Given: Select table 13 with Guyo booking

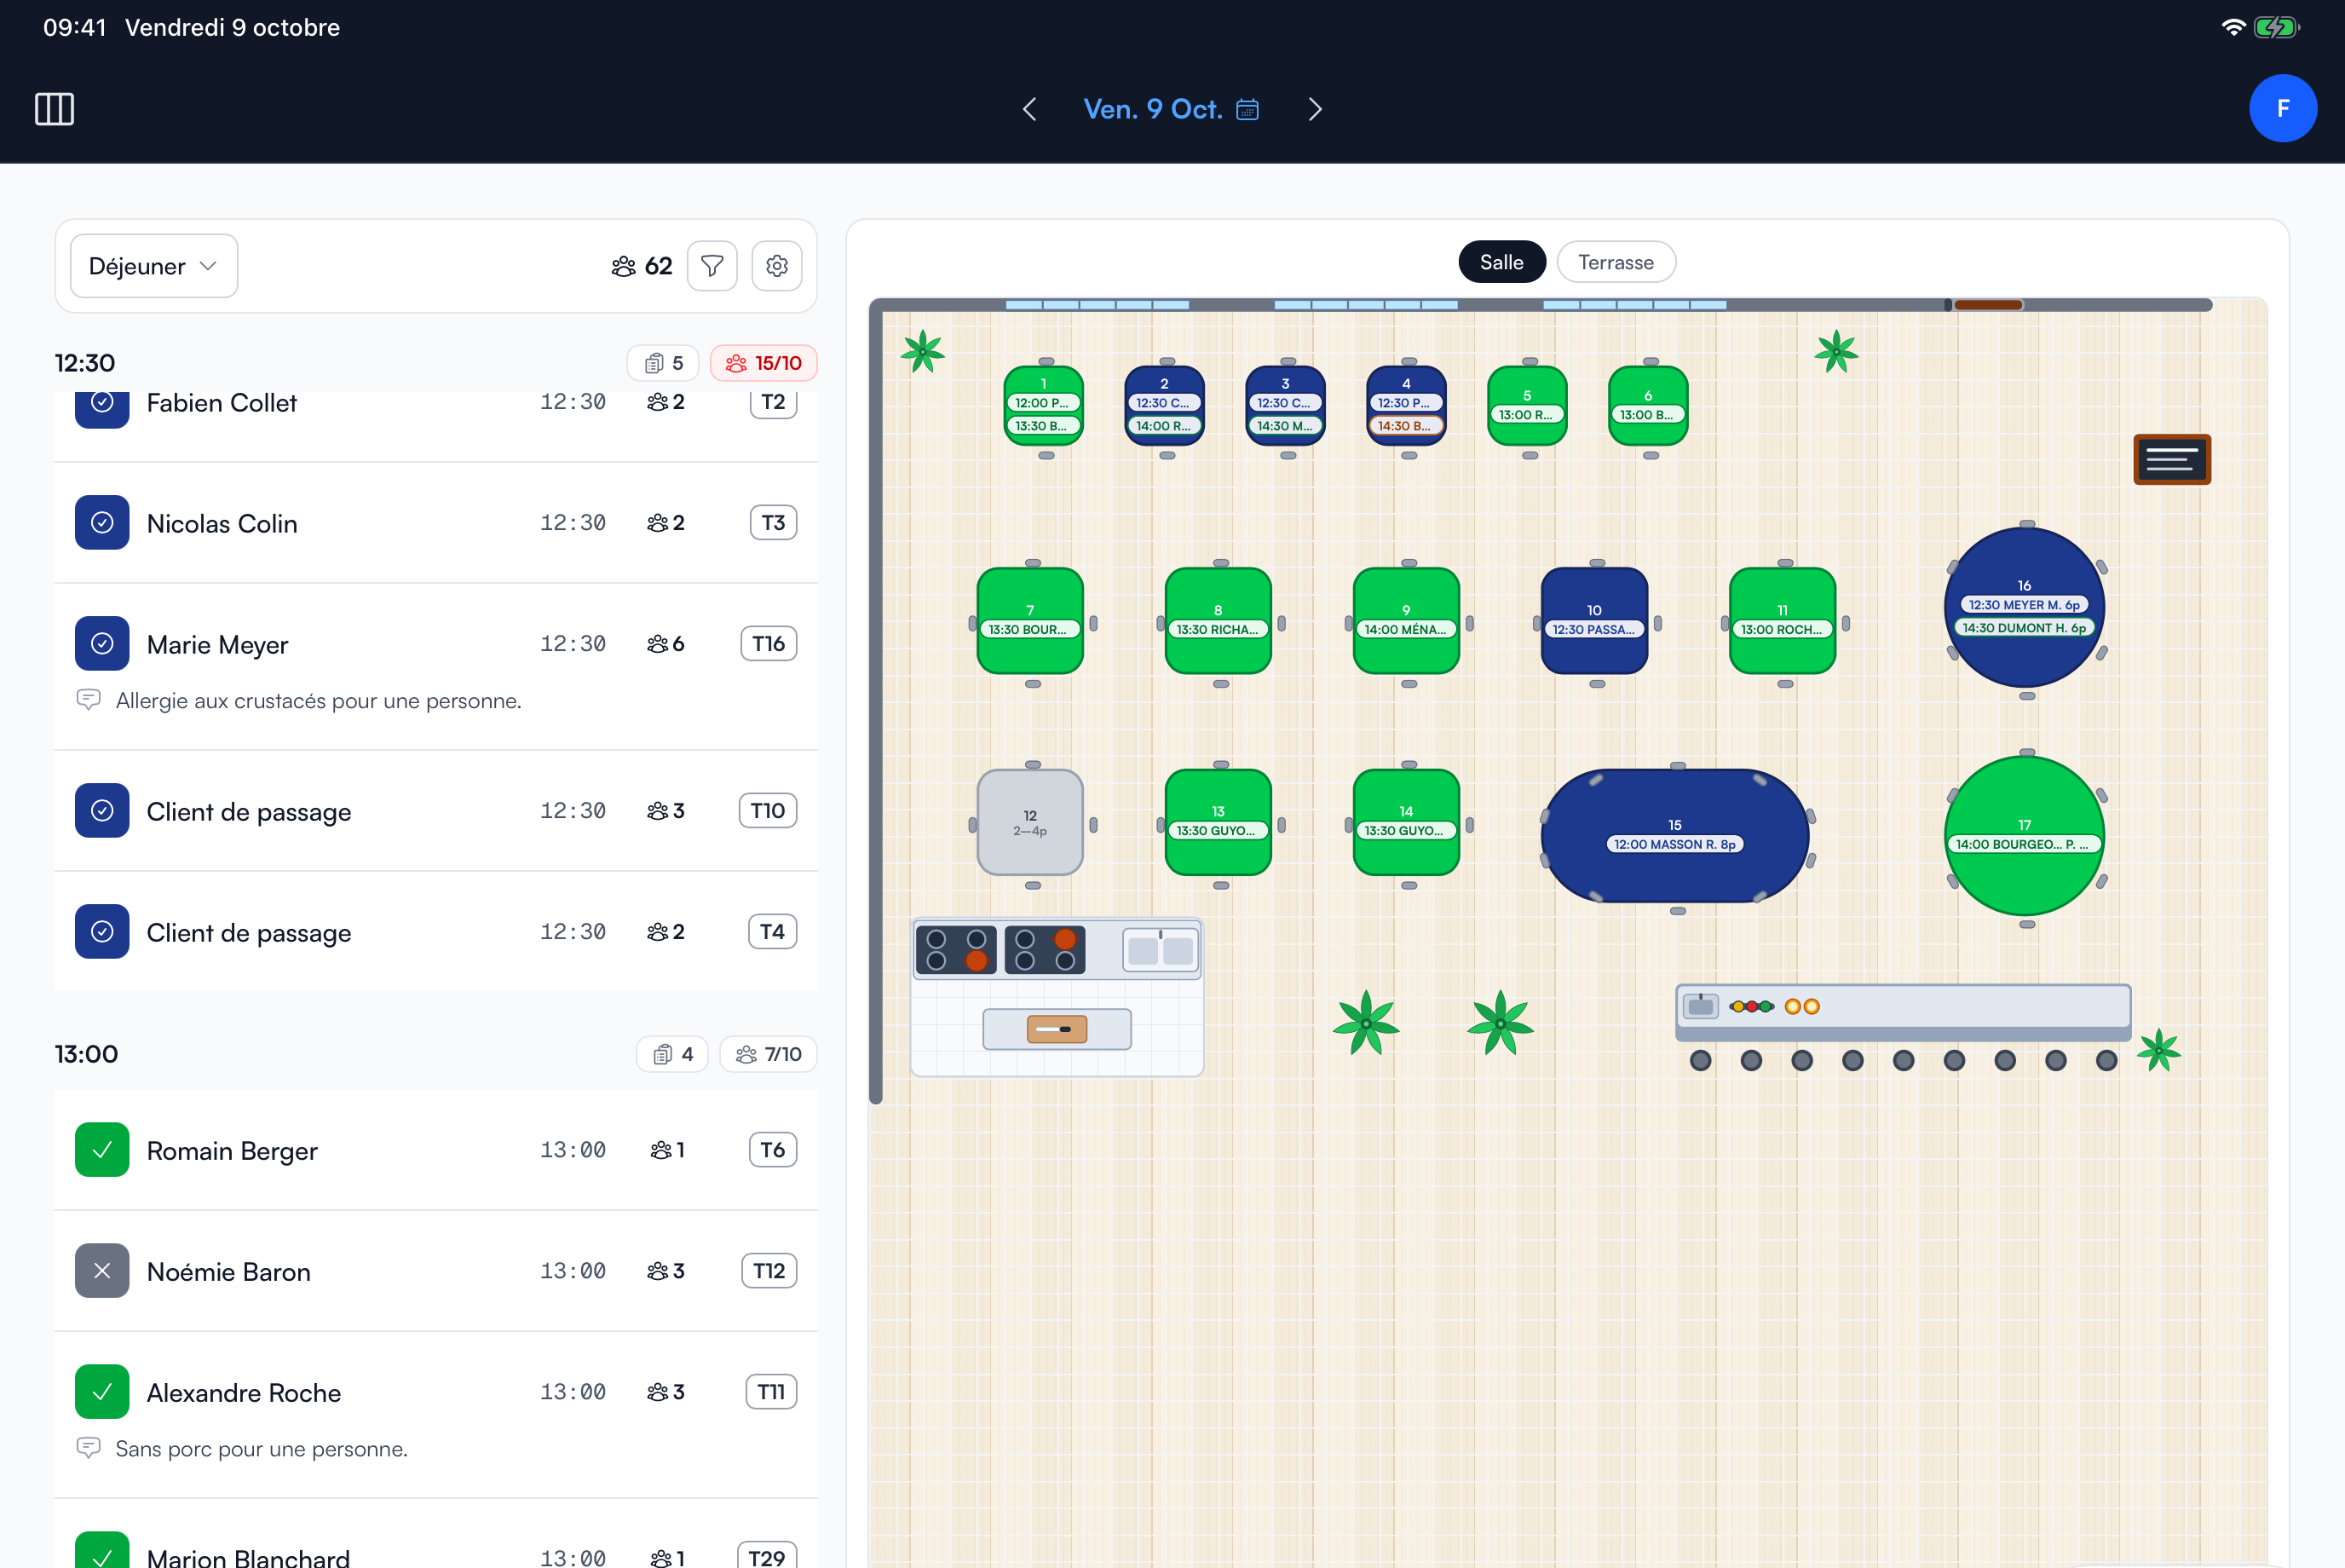Looking at the screenshot, I should click(x=1218, y=822).
